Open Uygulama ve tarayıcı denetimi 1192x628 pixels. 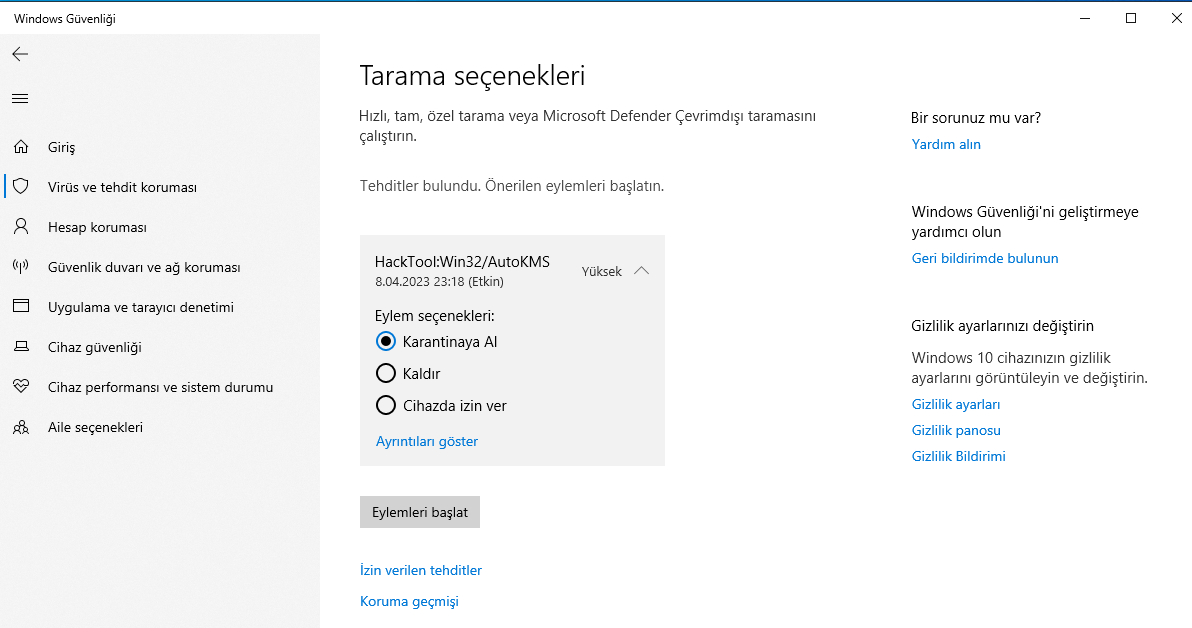tap(141, 307)
